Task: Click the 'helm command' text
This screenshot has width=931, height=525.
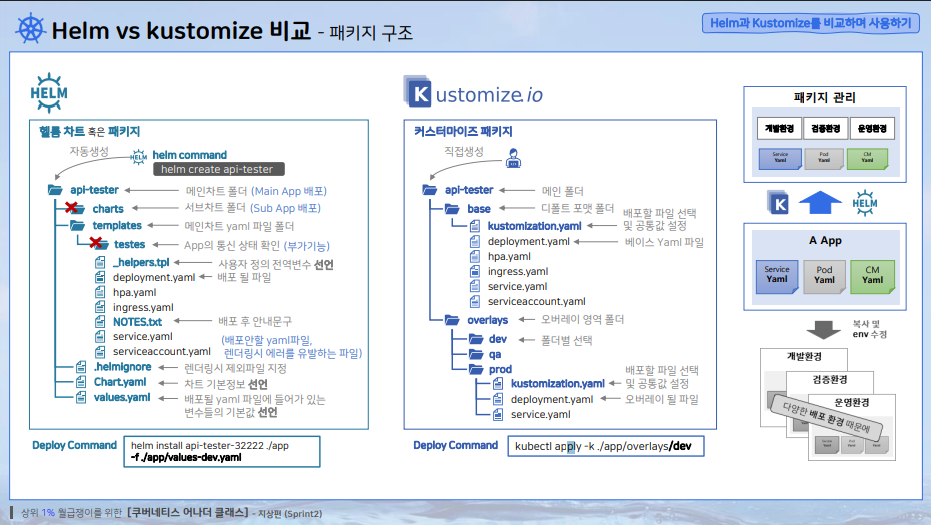Action: pyautogui.click(x=189, y=155)
